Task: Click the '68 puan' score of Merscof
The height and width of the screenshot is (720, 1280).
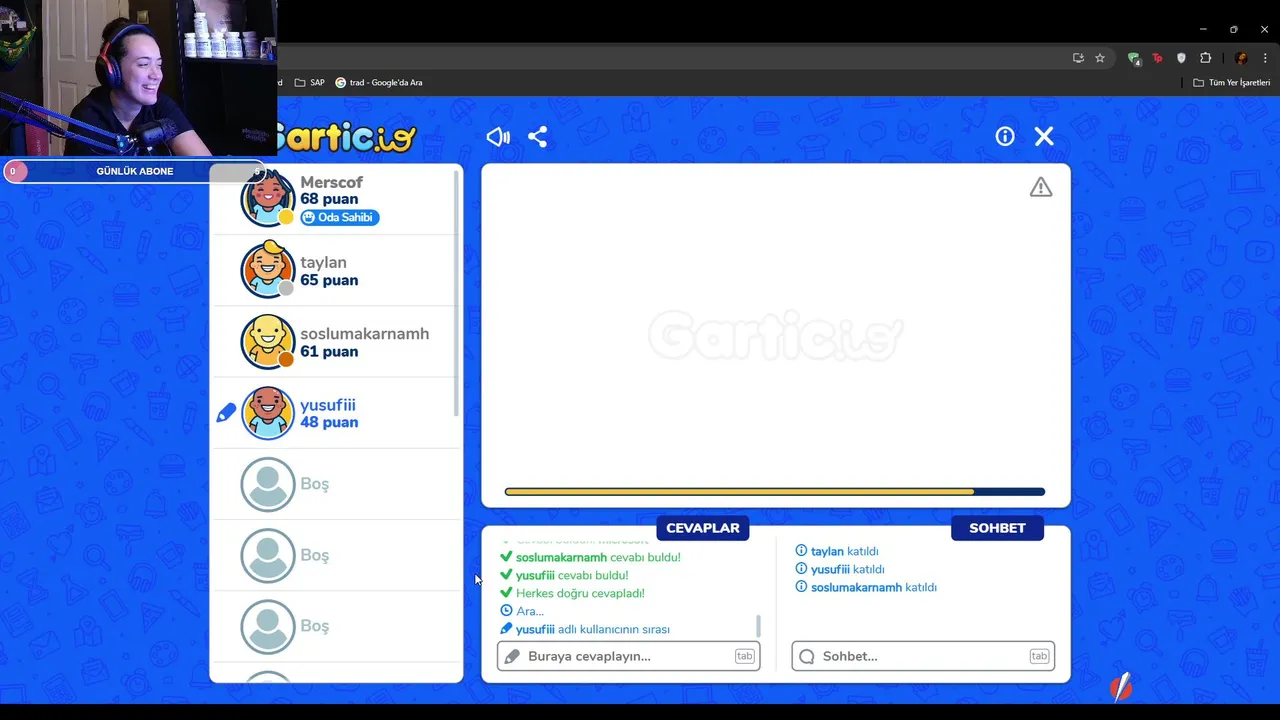Action: (x=329, y=199)
